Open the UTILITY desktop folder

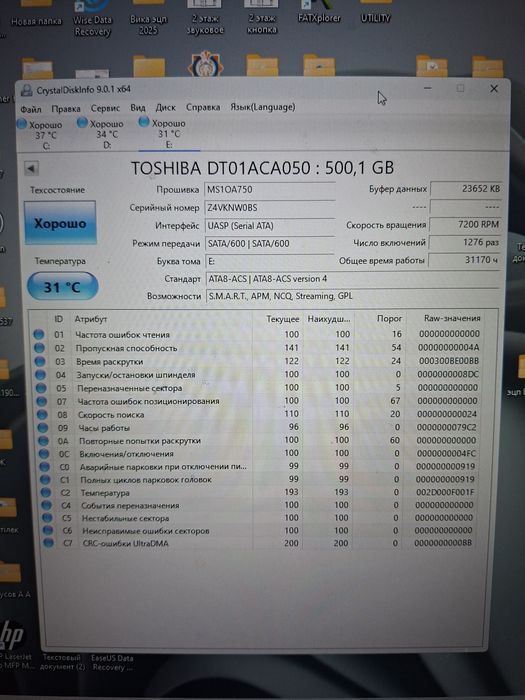pos(375,12)
